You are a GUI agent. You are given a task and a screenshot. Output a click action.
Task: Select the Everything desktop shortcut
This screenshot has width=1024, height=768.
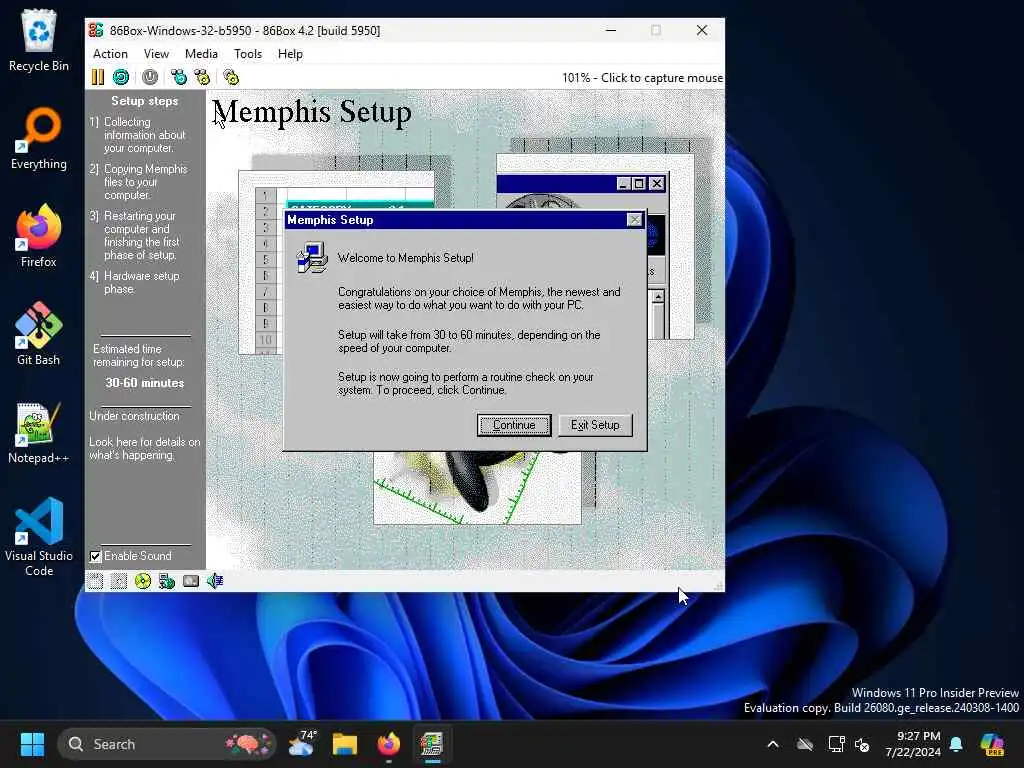pos(39,138)
